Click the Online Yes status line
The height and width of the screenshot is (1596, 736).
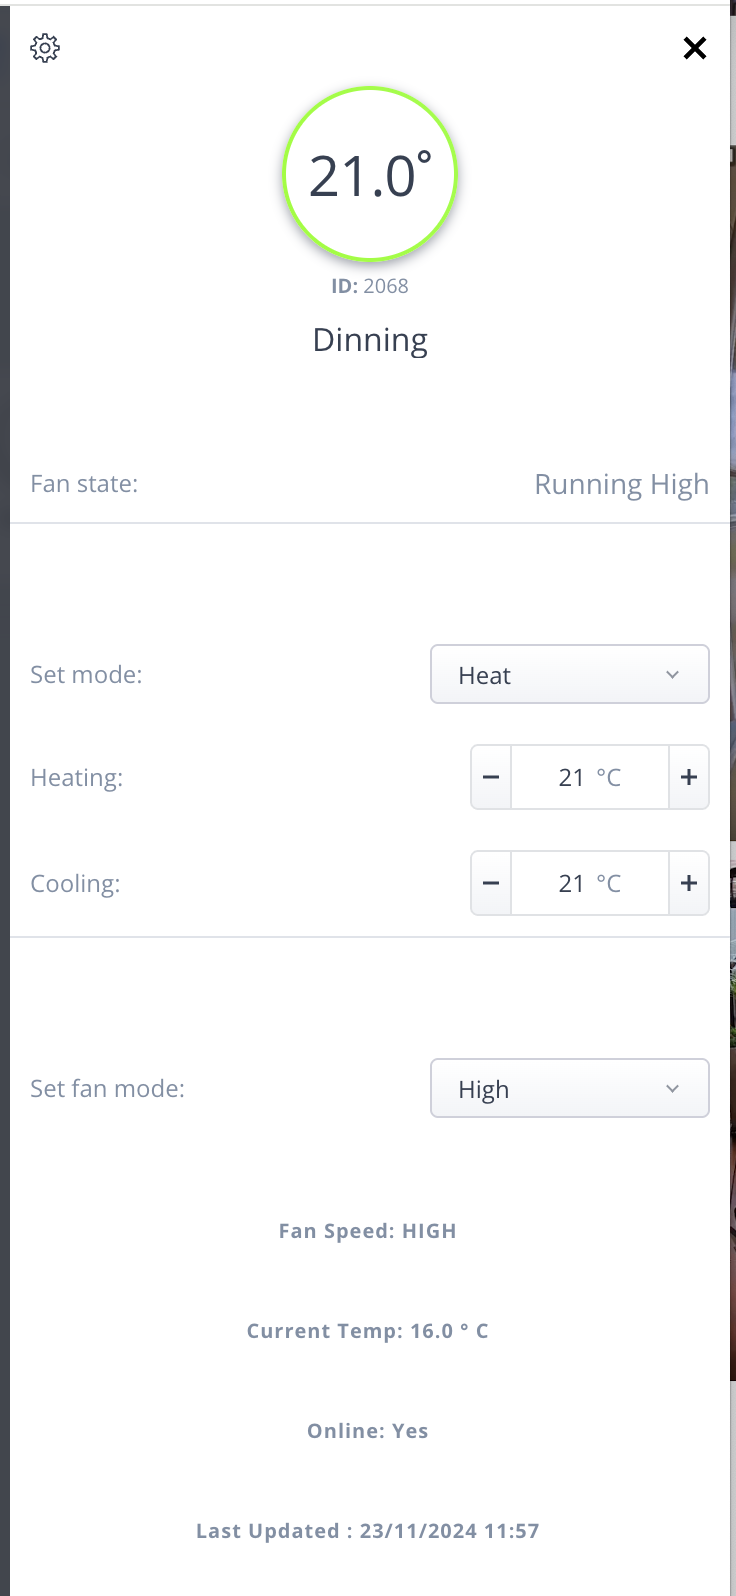[x=367, y=1431]
